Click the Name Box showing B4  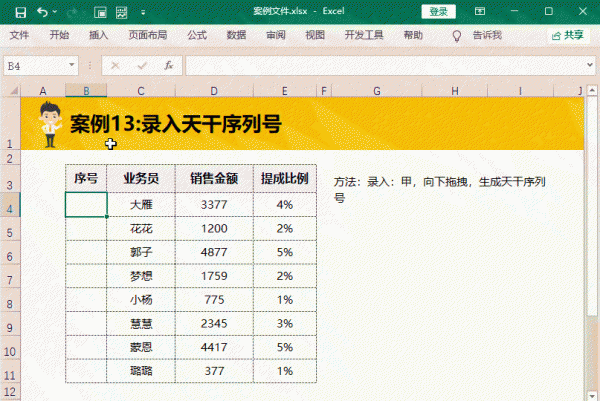pos(36,66)
